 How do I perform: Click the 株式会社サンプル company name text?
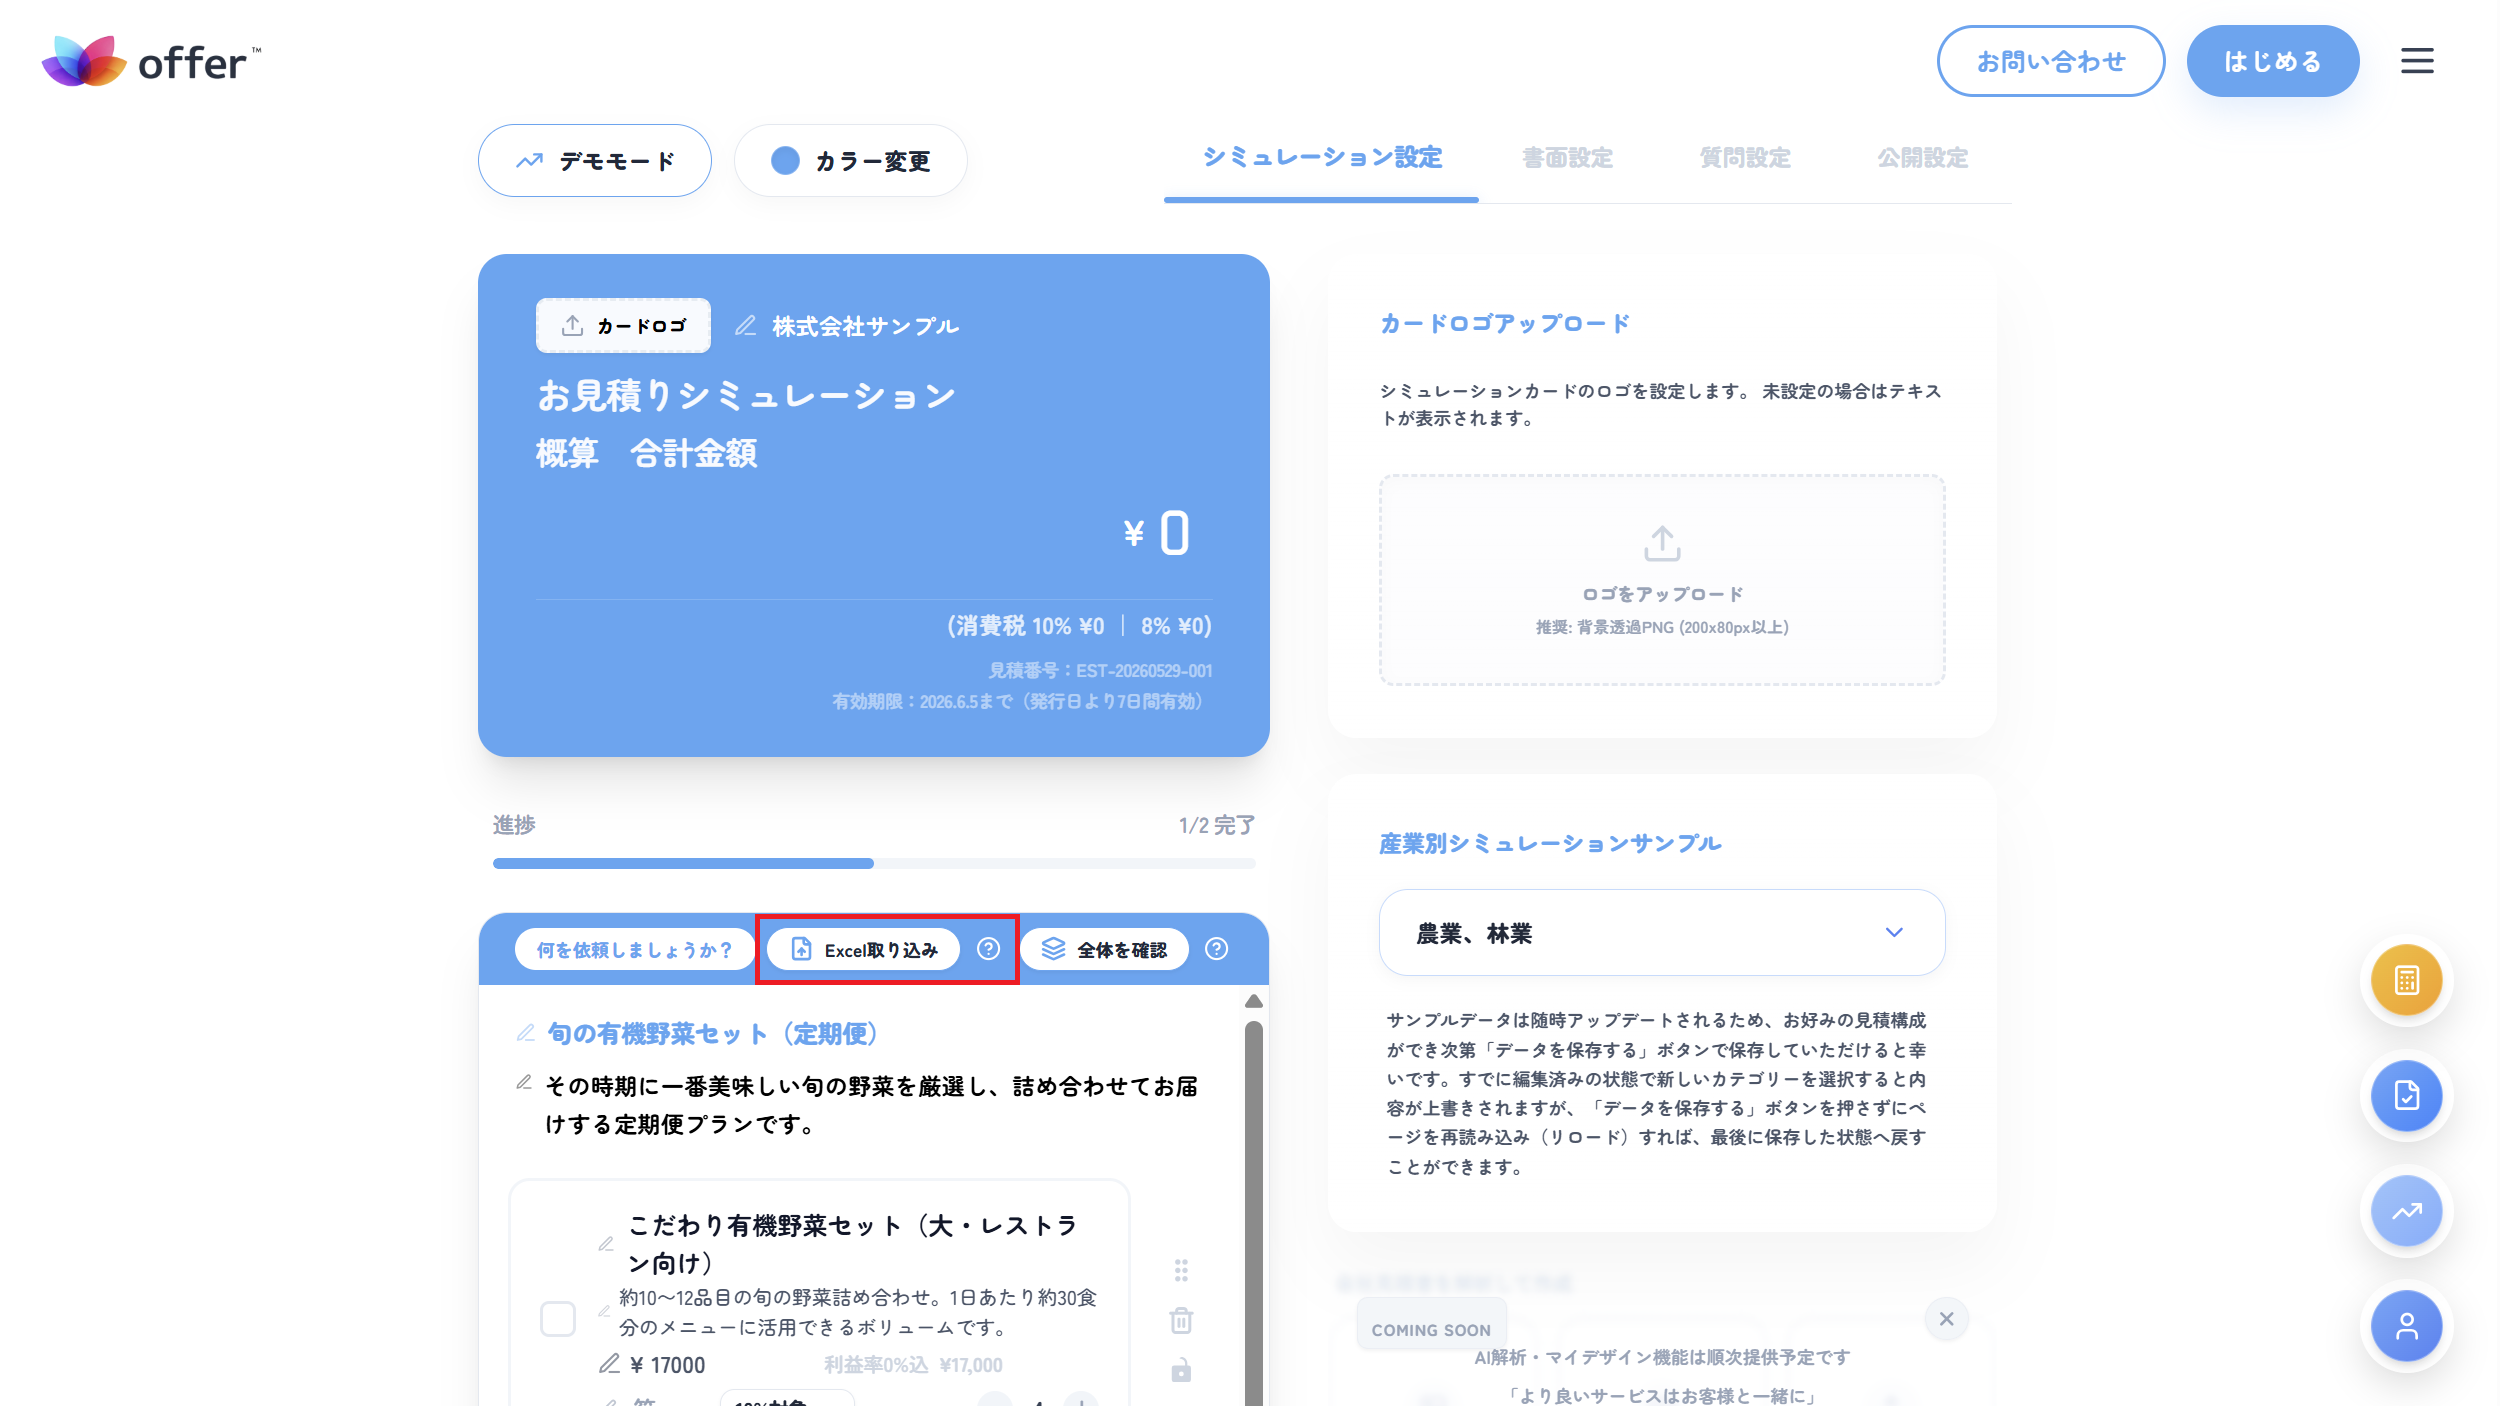865,326
